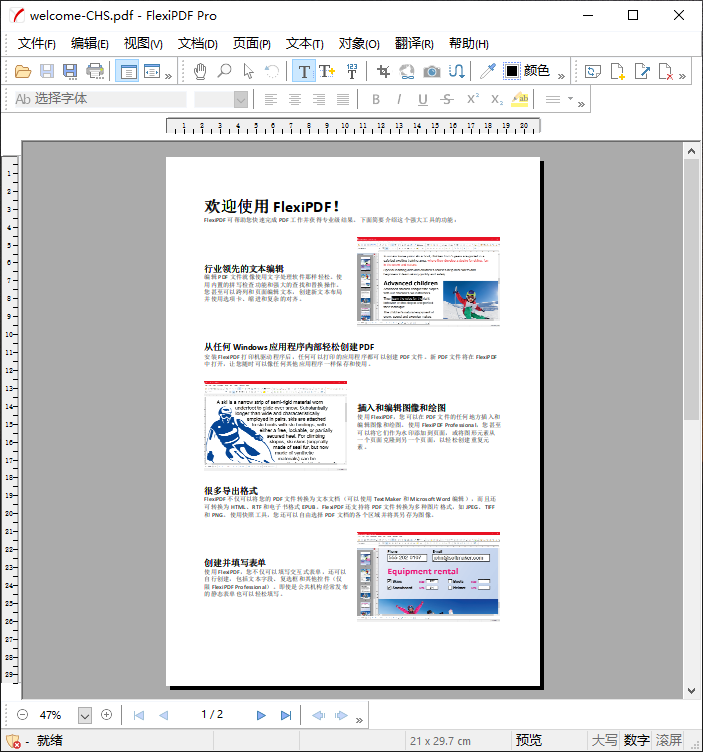
Task: Click the Align left icon
Action: pyautogui.click(x=270, y=99)
